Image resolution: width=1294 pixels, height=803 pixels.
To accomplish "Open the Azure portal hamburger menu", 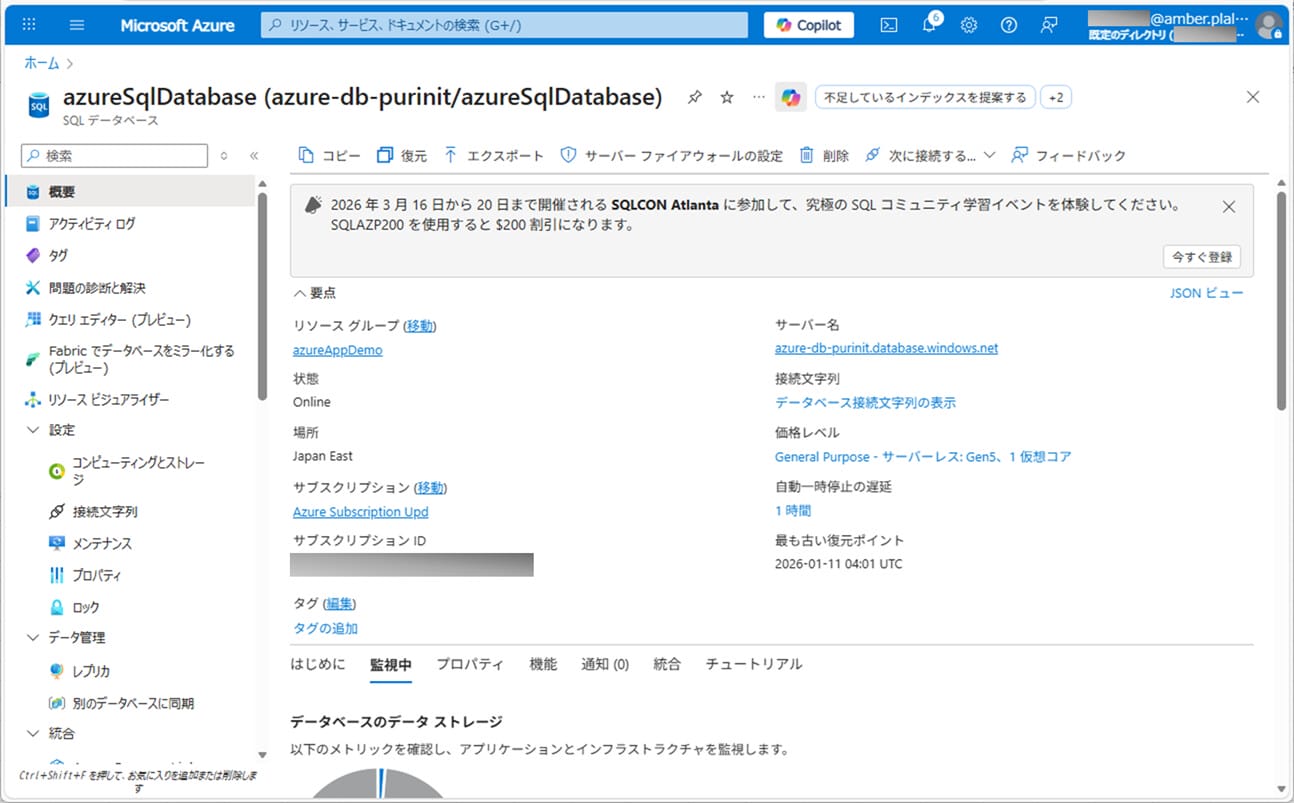I will point(77,25).
